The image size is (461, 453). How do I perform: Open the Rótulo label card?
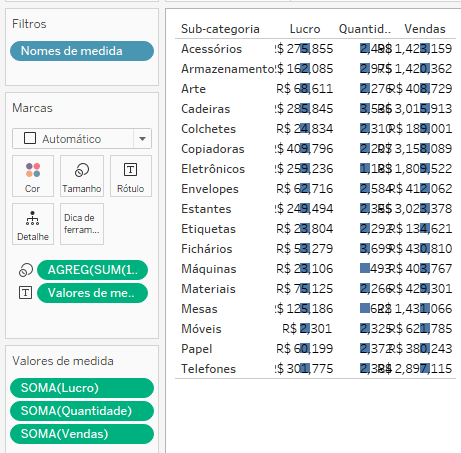coord(131,176)
